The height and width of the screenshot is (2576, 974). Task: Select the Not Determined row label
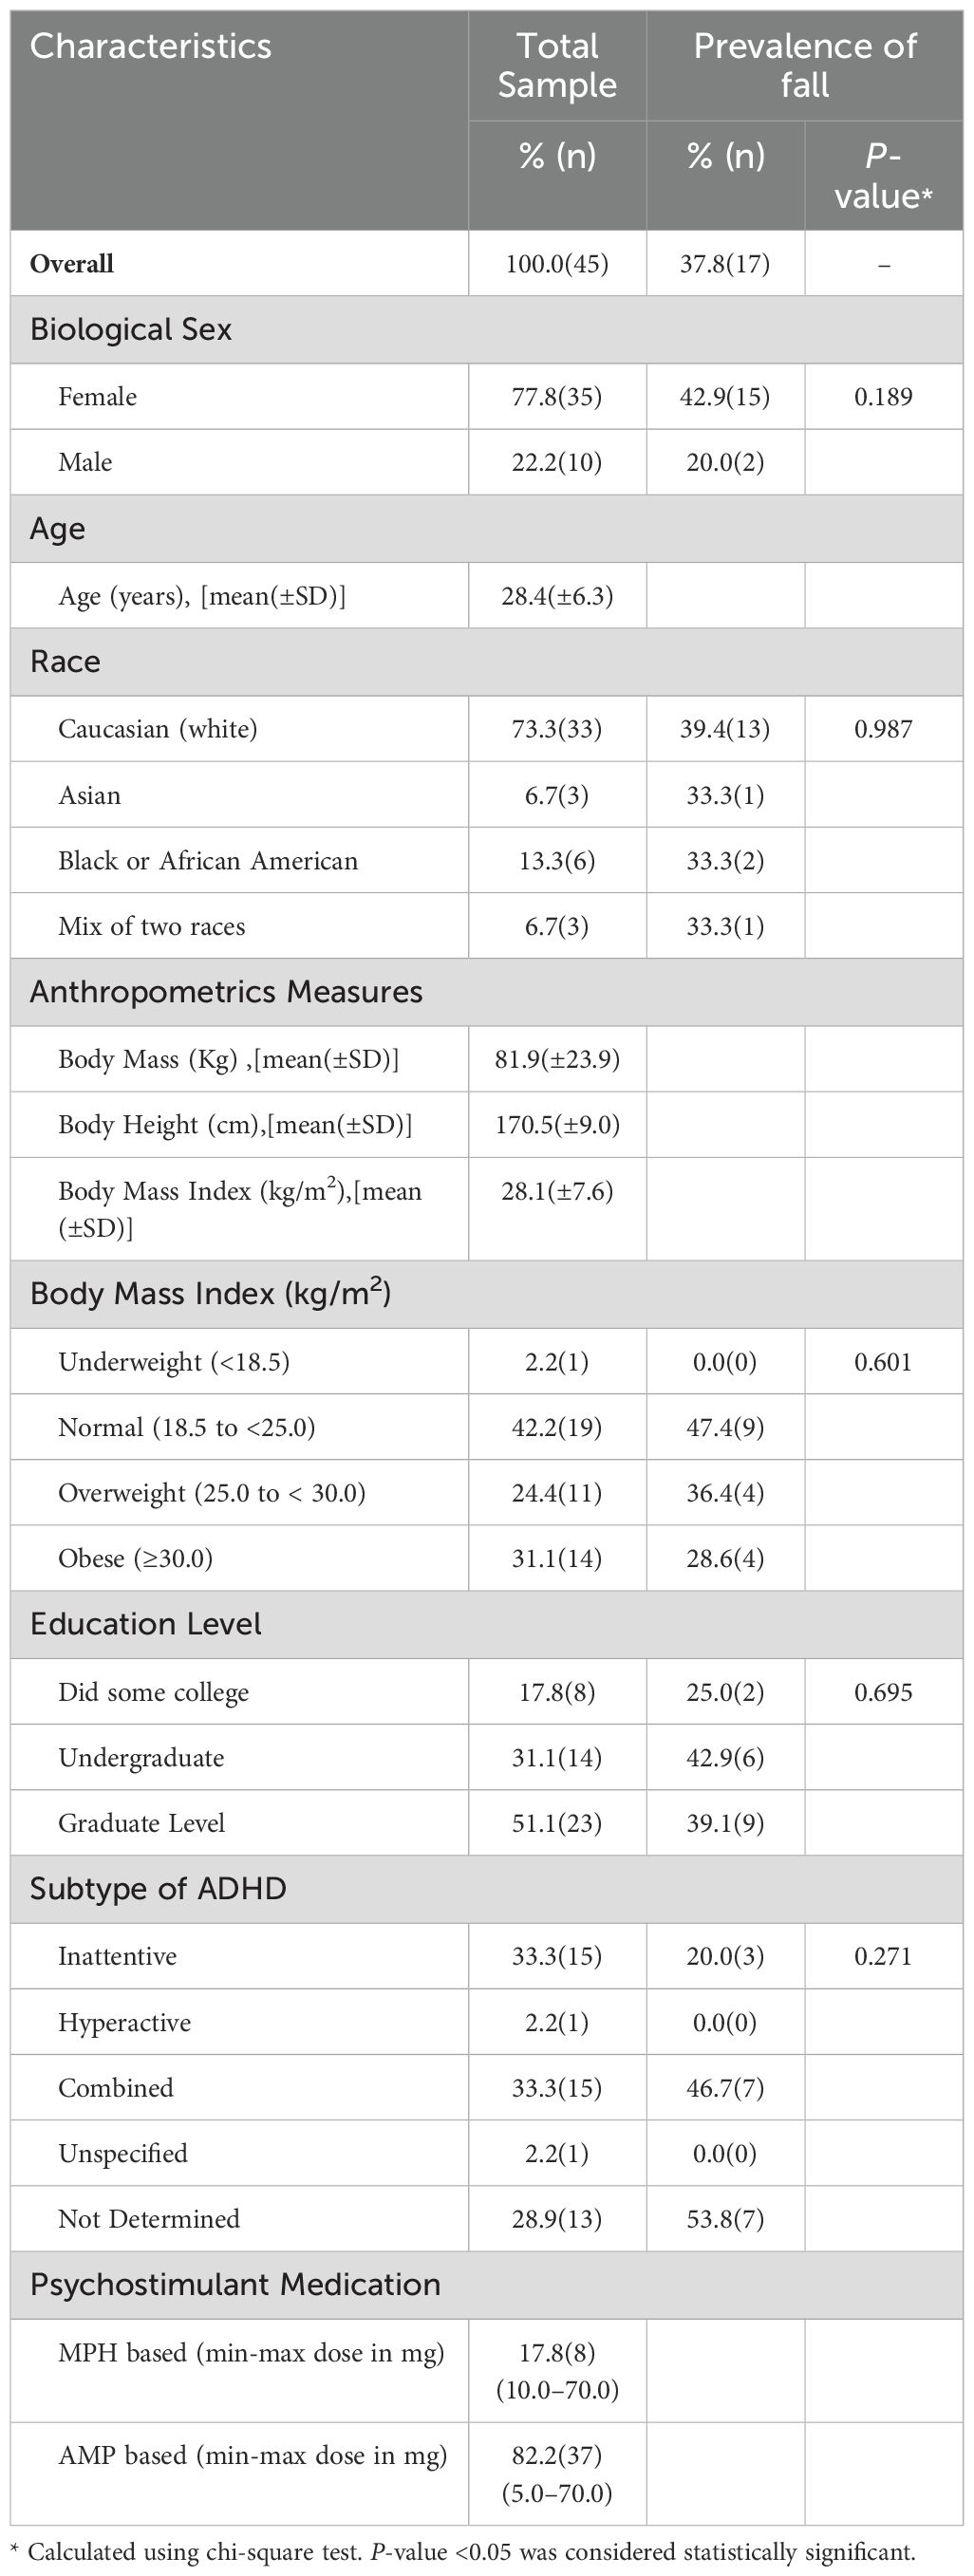149,2219
